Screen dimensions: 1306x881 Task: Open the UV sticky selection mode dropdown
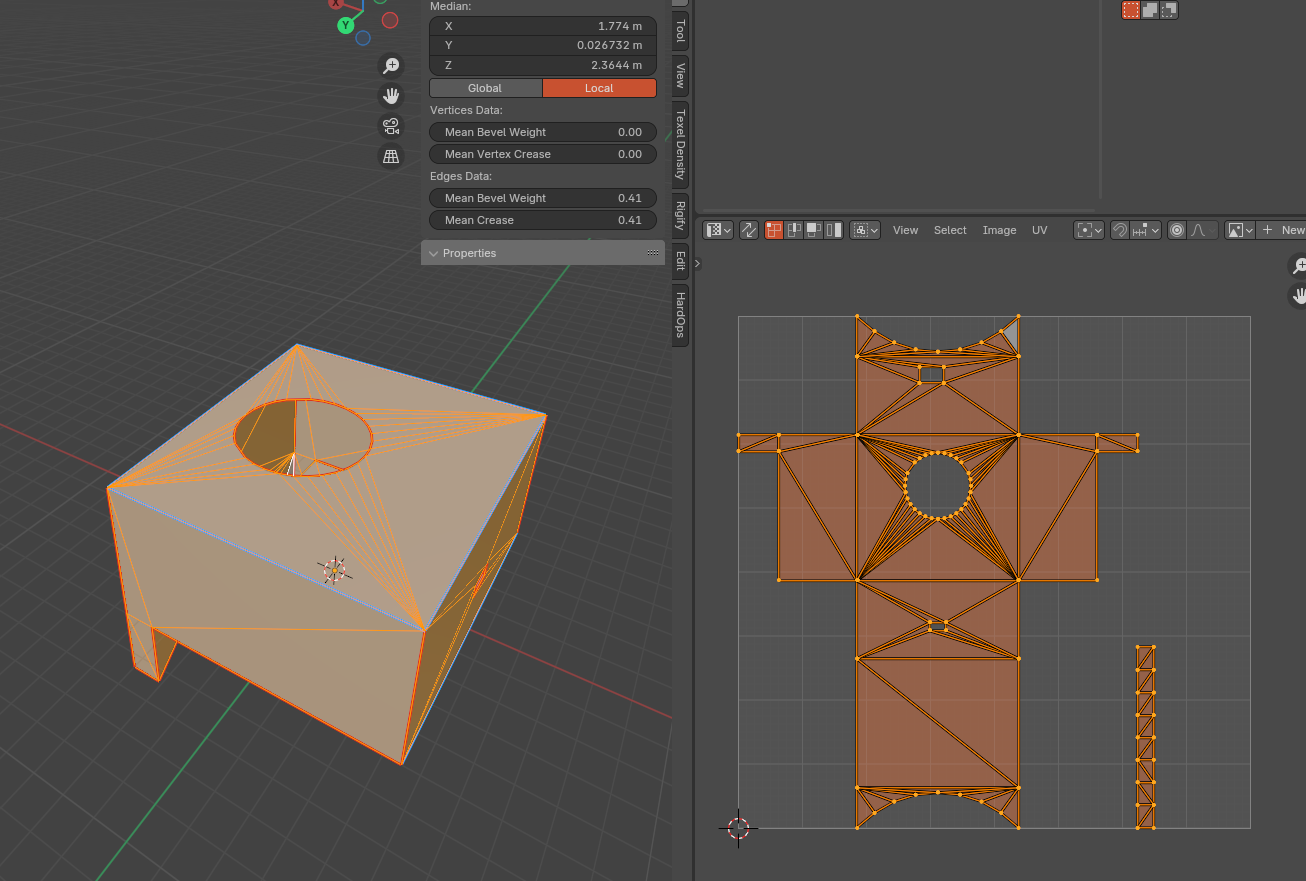click(x=865, y=230)
